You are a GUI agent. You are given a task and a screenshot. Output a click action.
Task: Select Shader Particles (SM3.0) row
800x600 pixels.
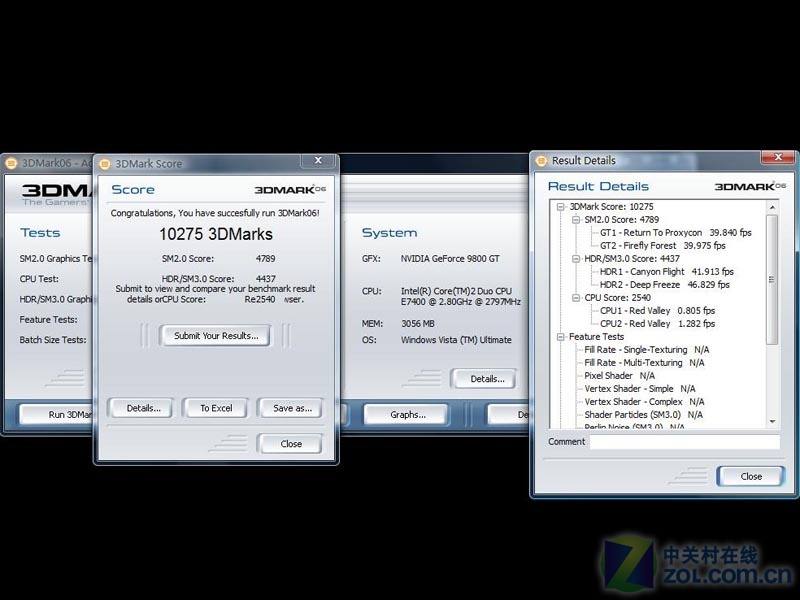coord(643,415)
